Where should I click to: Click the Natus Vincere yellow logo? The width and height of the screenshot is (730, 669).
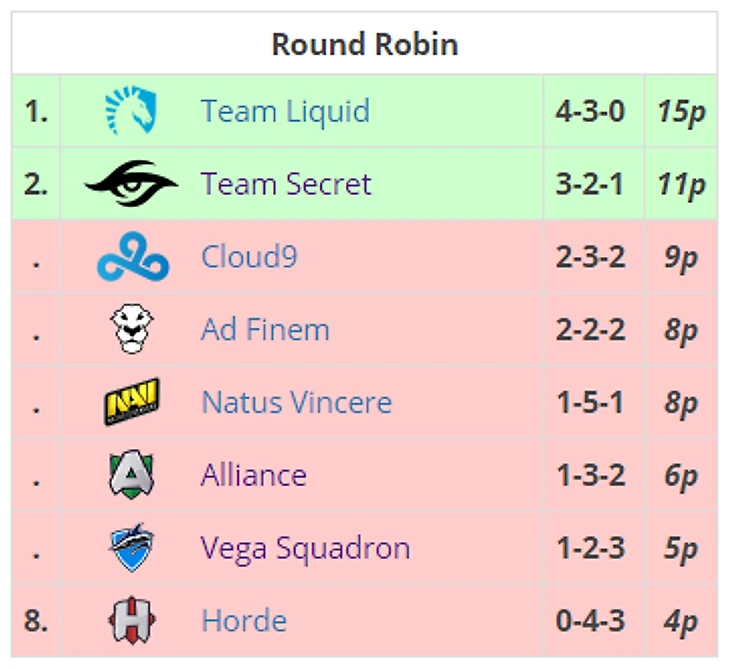[132, 401]
